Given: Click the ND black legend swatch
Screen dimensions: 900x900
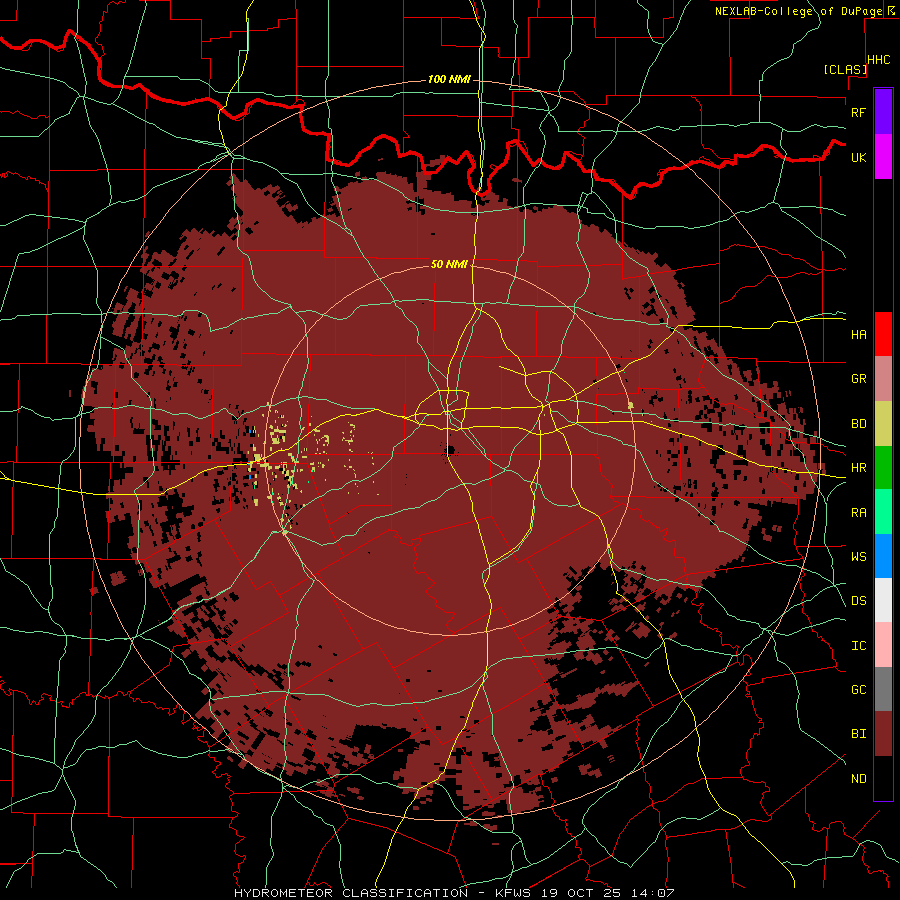Looking at the screenshot, I should pyautogui.click(x=883, y=778).
